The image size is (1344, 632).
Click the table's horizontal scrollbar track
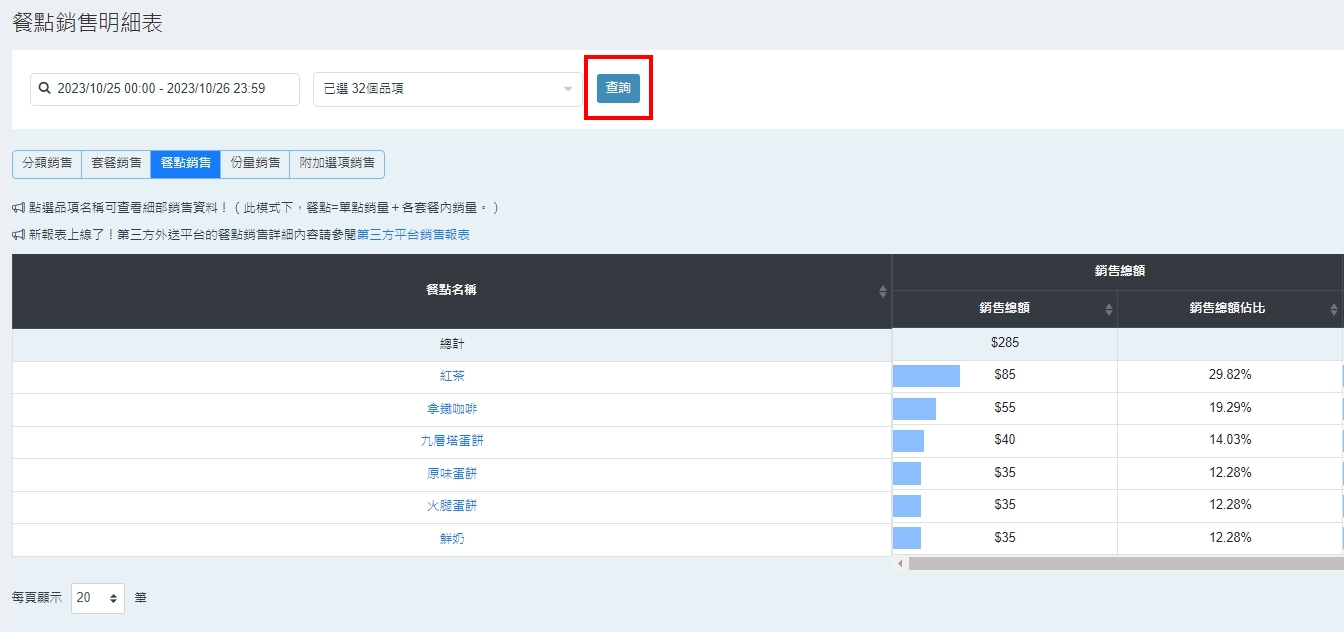click(x=1120, y=564)
